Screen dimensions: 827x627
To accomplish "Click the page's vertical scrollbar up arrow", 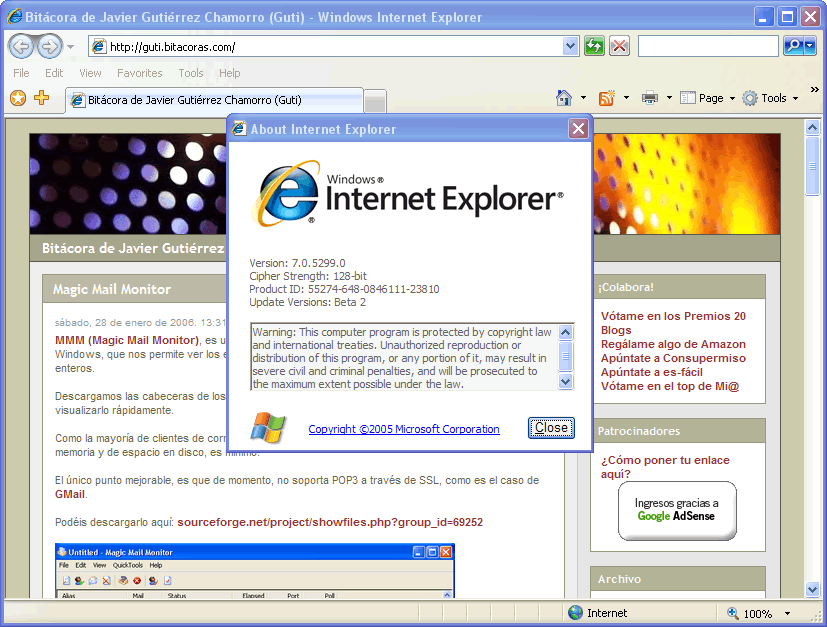I will coord(812,128).
